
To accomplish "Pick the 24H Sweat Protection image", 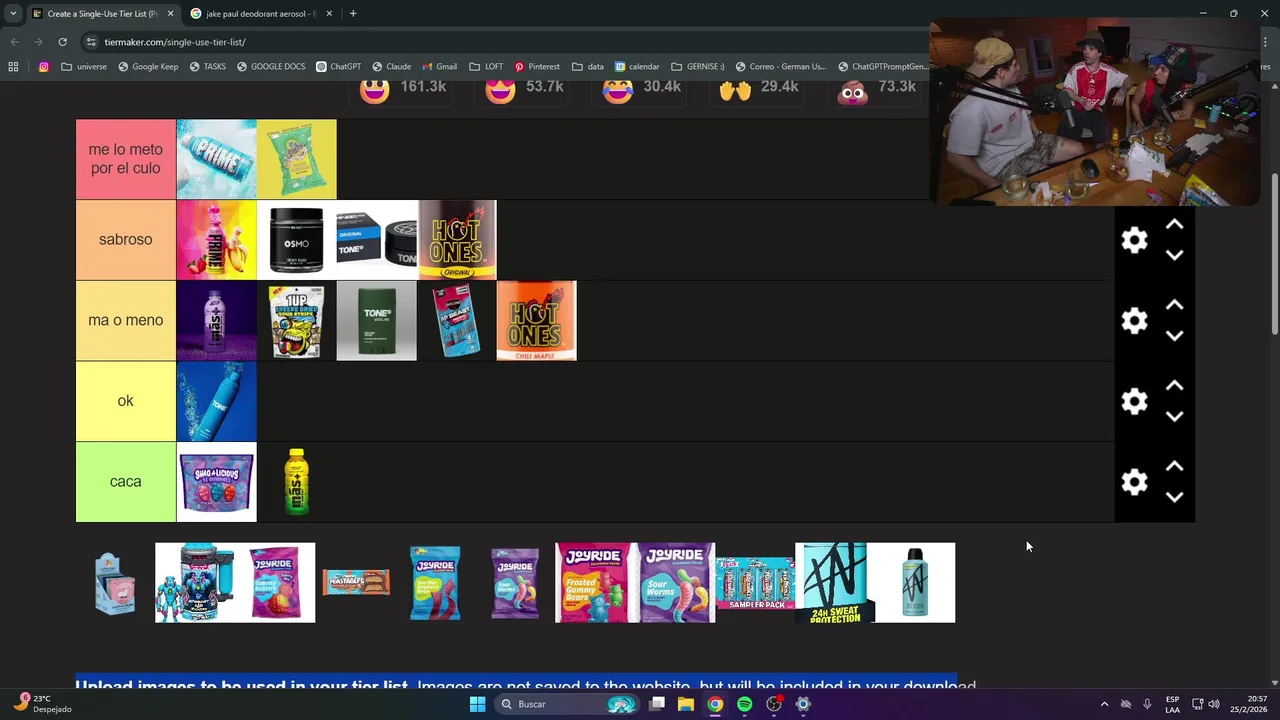I will pos(835,583).
